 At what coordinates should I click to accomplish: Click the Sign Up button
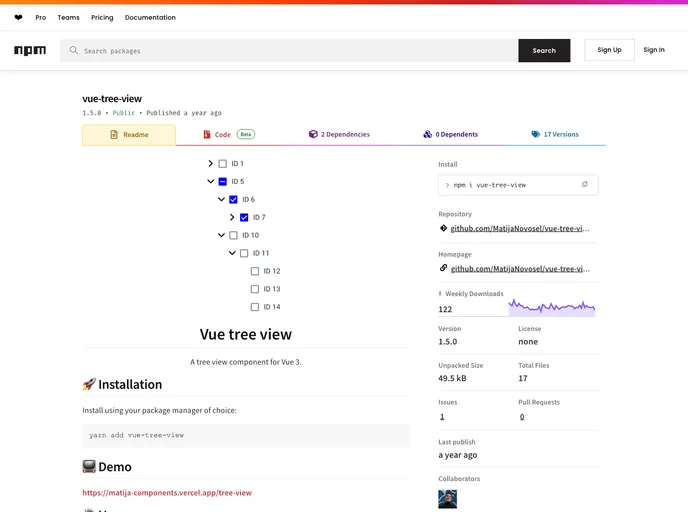pyautogui.click(x=609, y=50)
